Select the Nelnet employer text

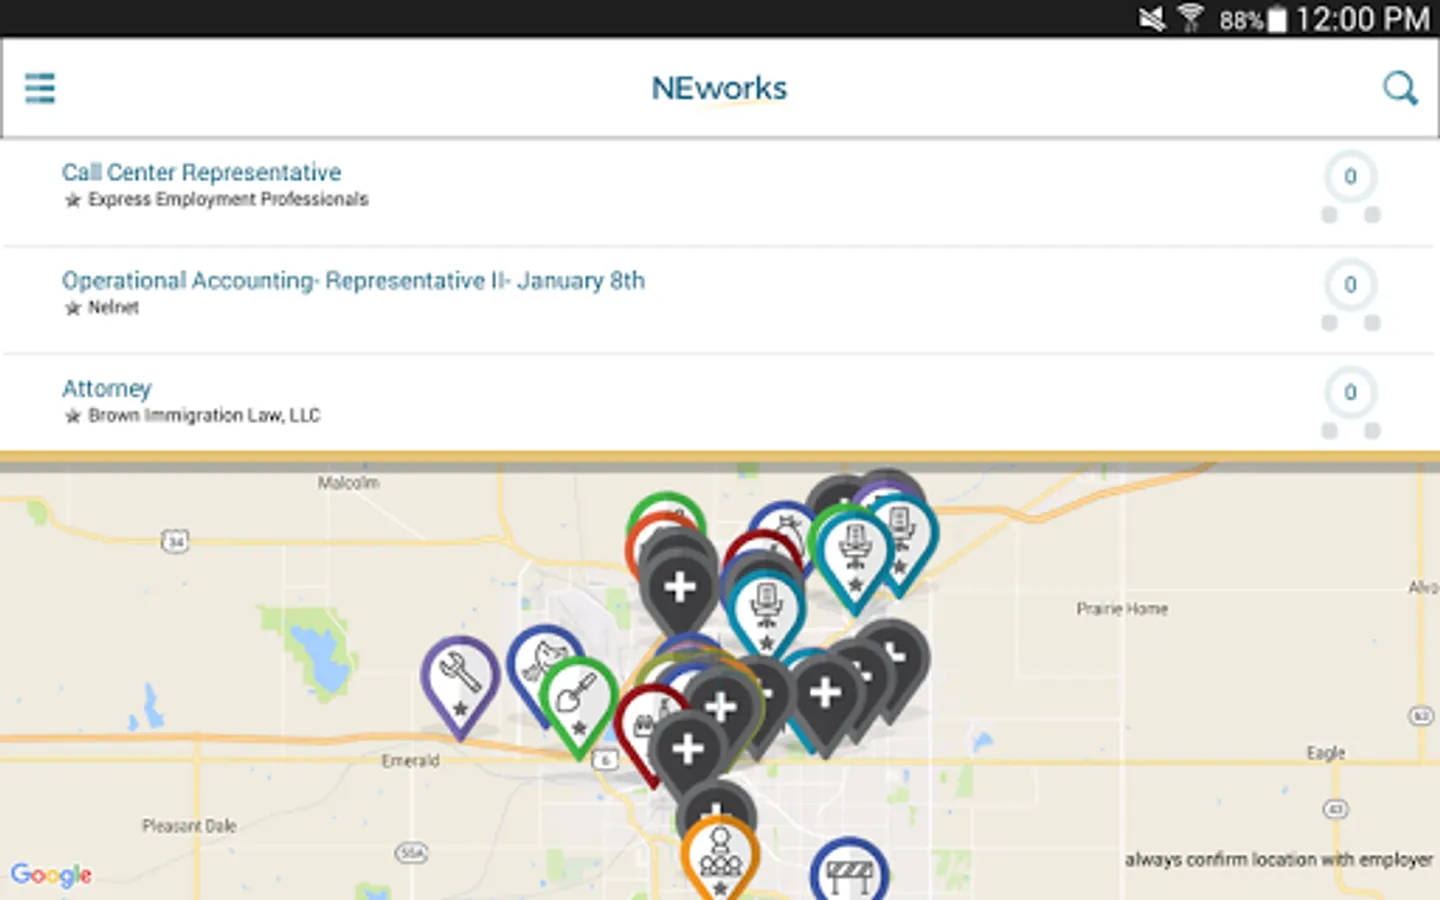pos(113,307)
